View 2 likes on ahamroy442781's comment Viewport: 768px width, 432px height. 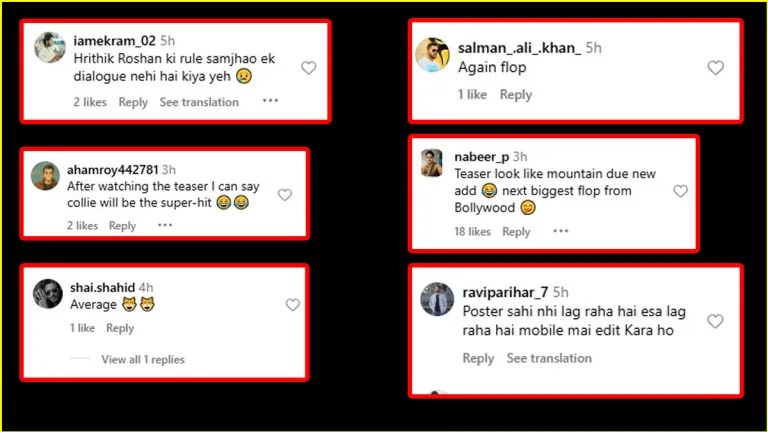(x=83, y=226)
